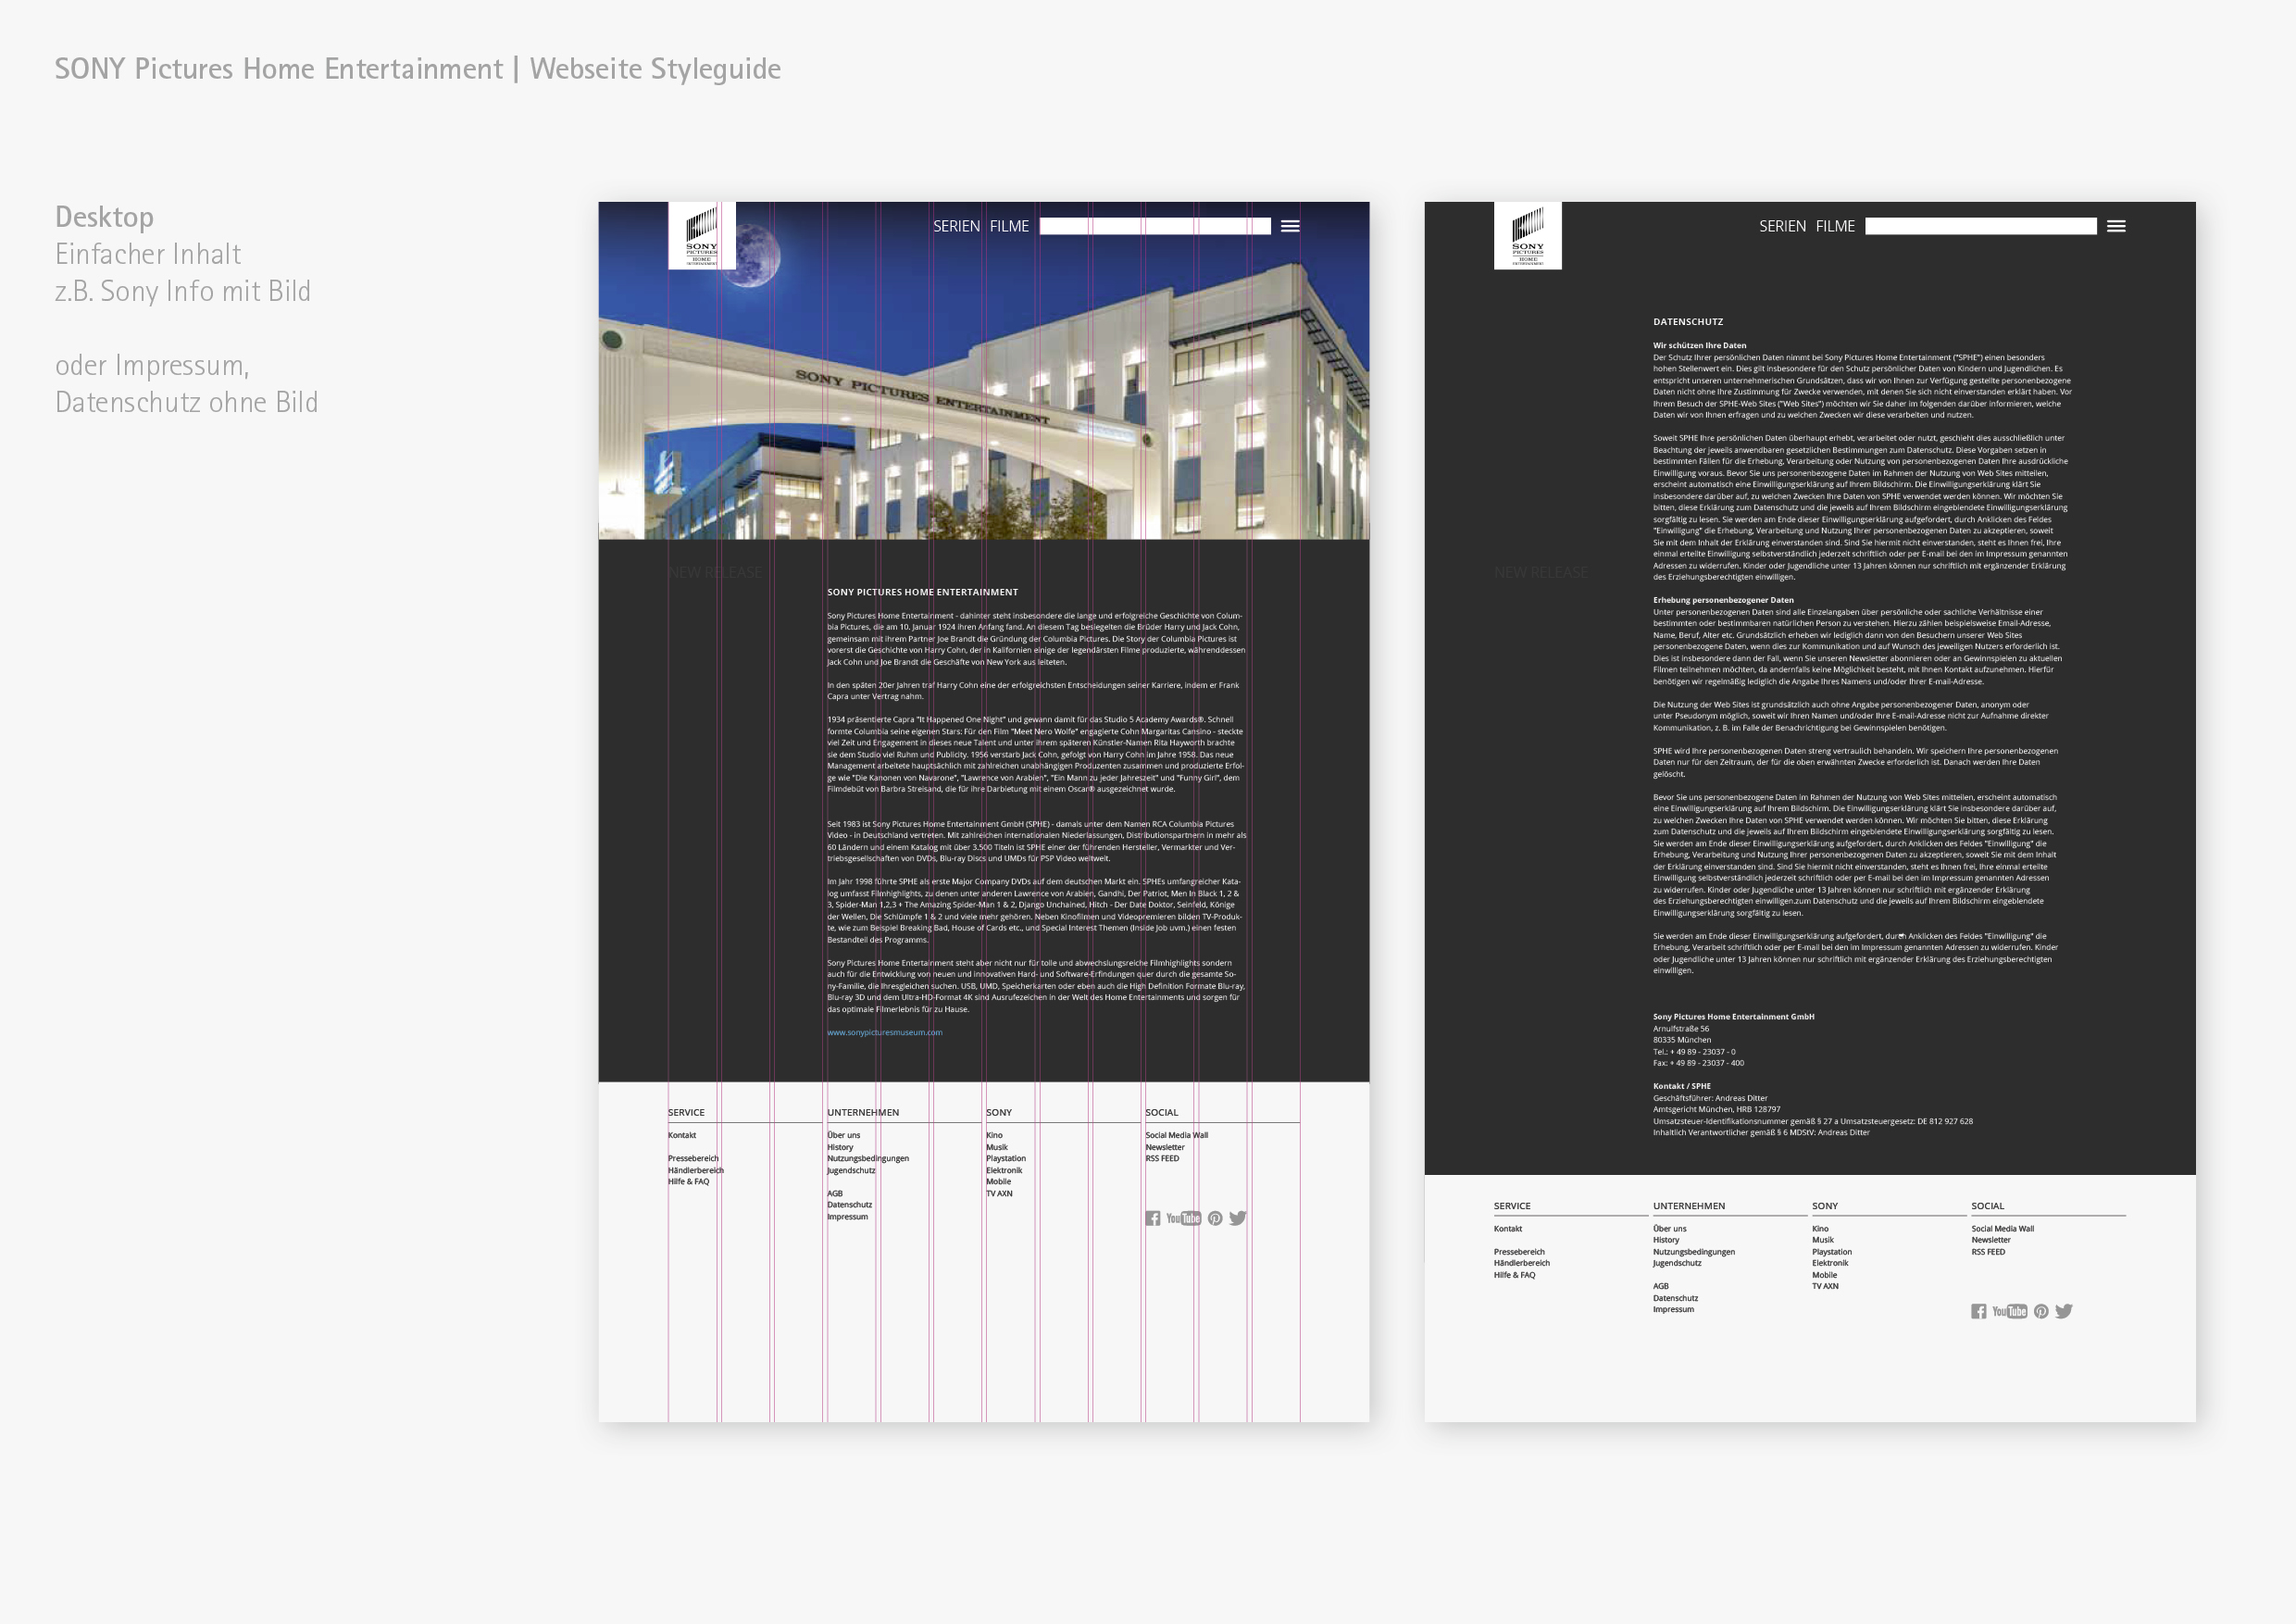Image resolution: width=2296 pixels, height=1624 pixels.
Task: Click the YouTube icon in the left mockup footer
Action: click(x=1184, y=1218)
